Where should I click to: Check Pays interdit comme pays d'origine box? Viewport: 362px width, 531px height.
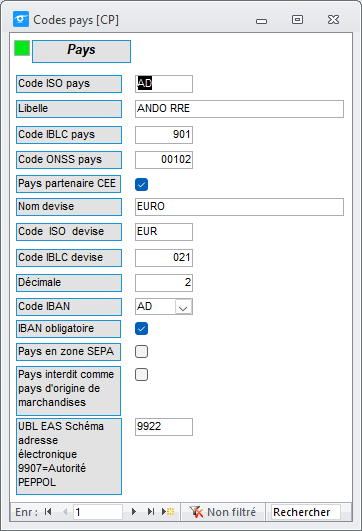[141, 375]
